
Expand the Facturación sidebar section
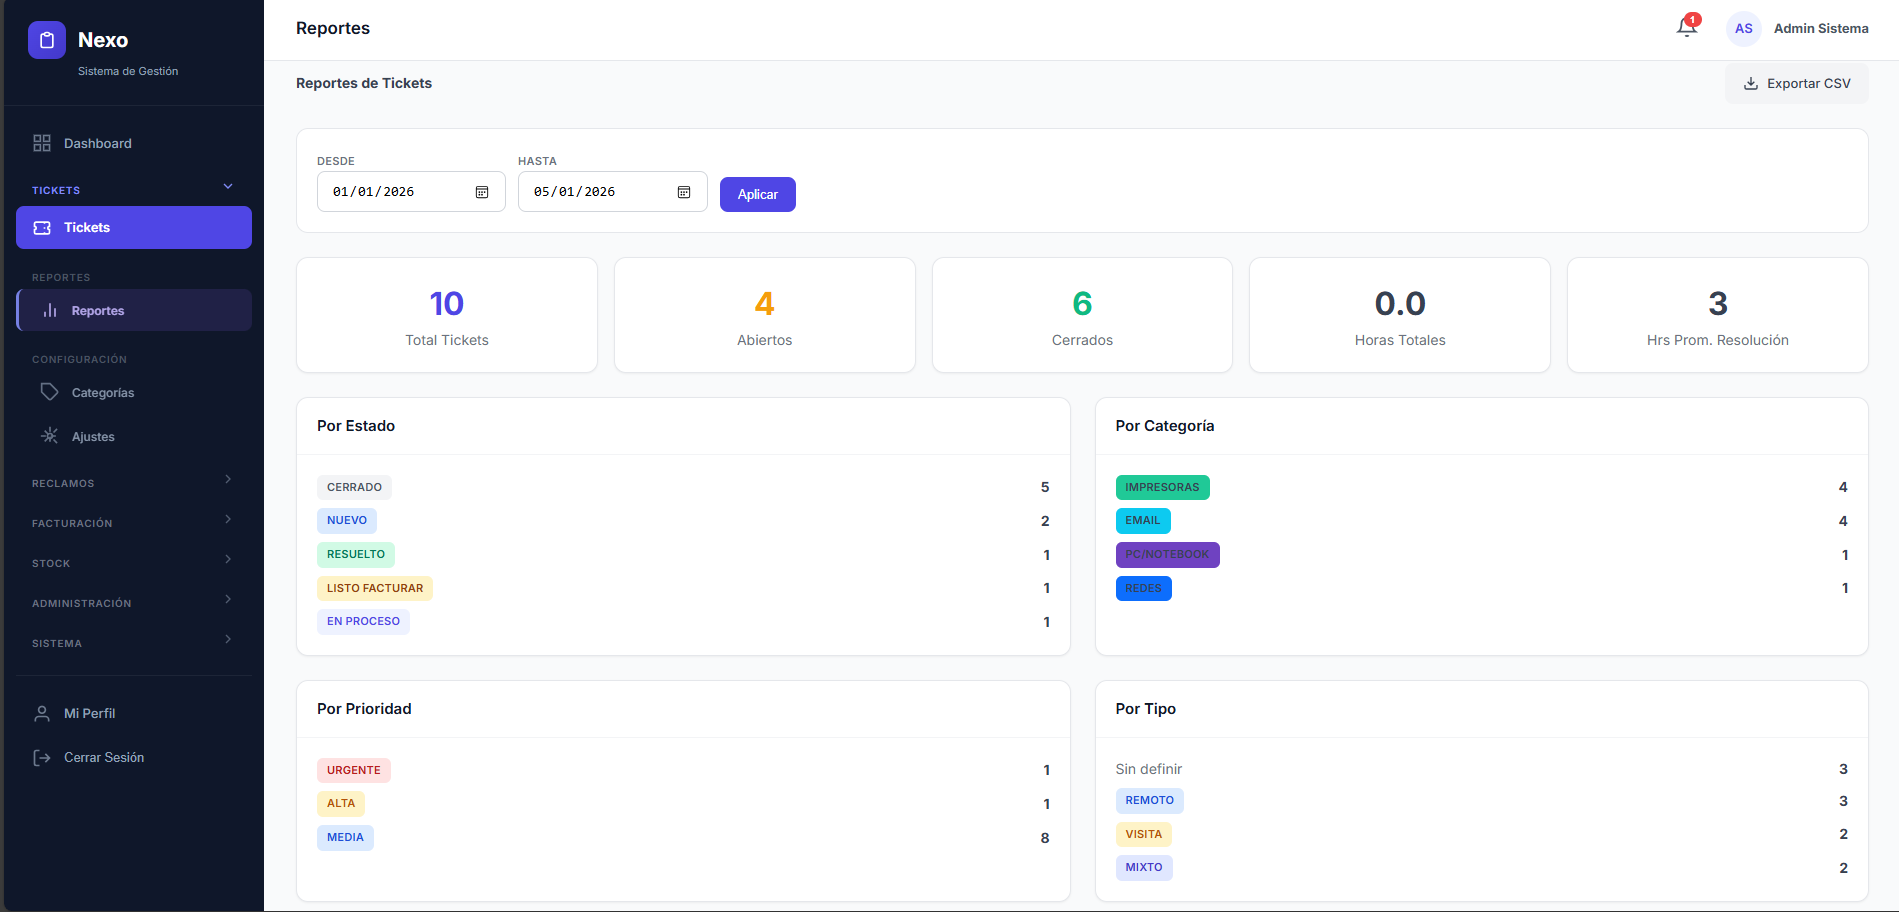click(x=228, y=520)
